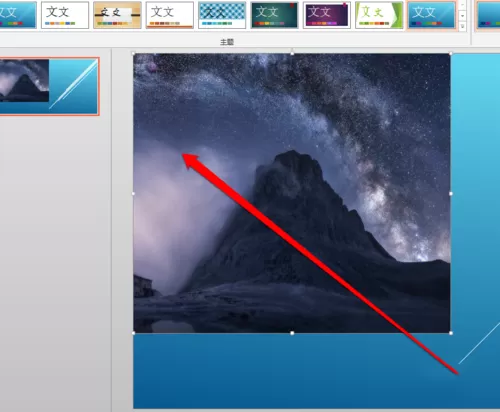Apply the green arrow-shaped theme
500x412 pixels.
point(379,15)
